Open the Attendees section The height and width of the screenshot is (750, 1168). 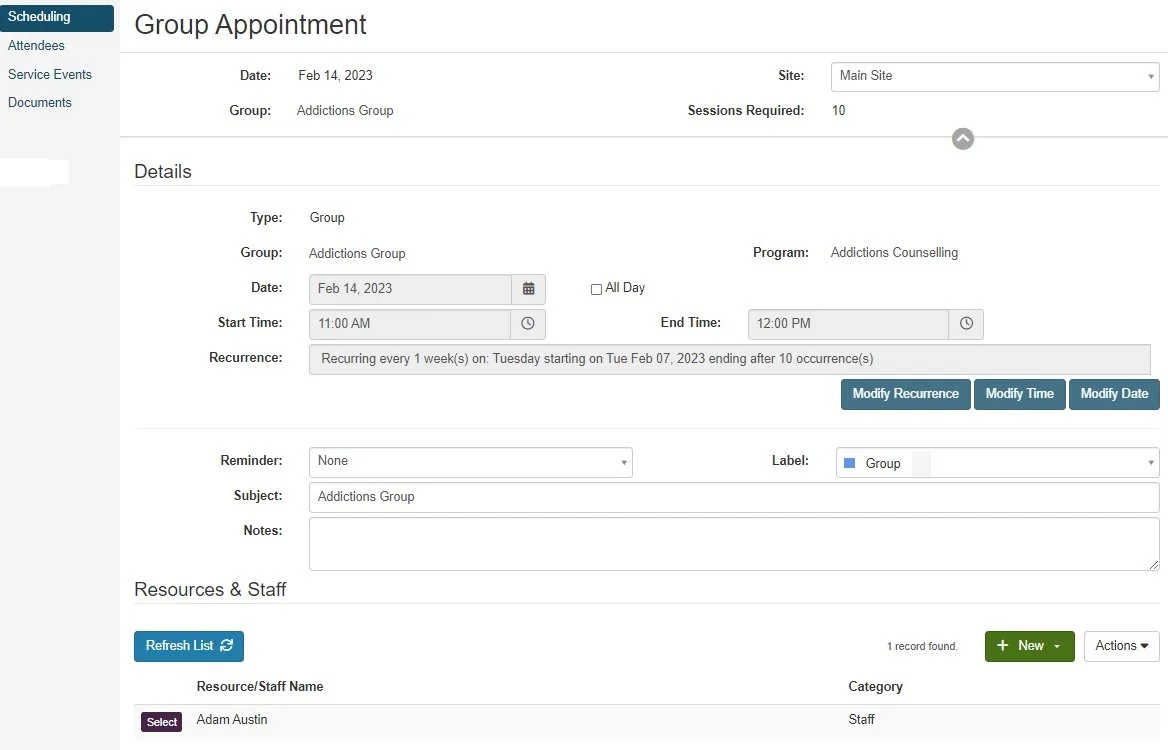point(36,45)
